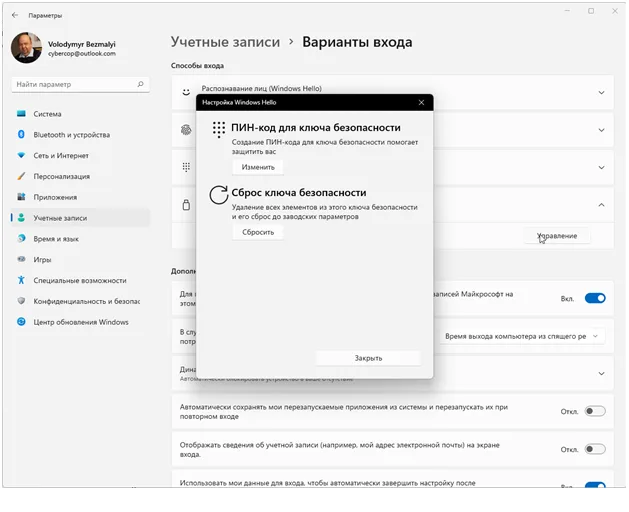Click the PIN keypad icon in sign-in list

coord(186,167)
